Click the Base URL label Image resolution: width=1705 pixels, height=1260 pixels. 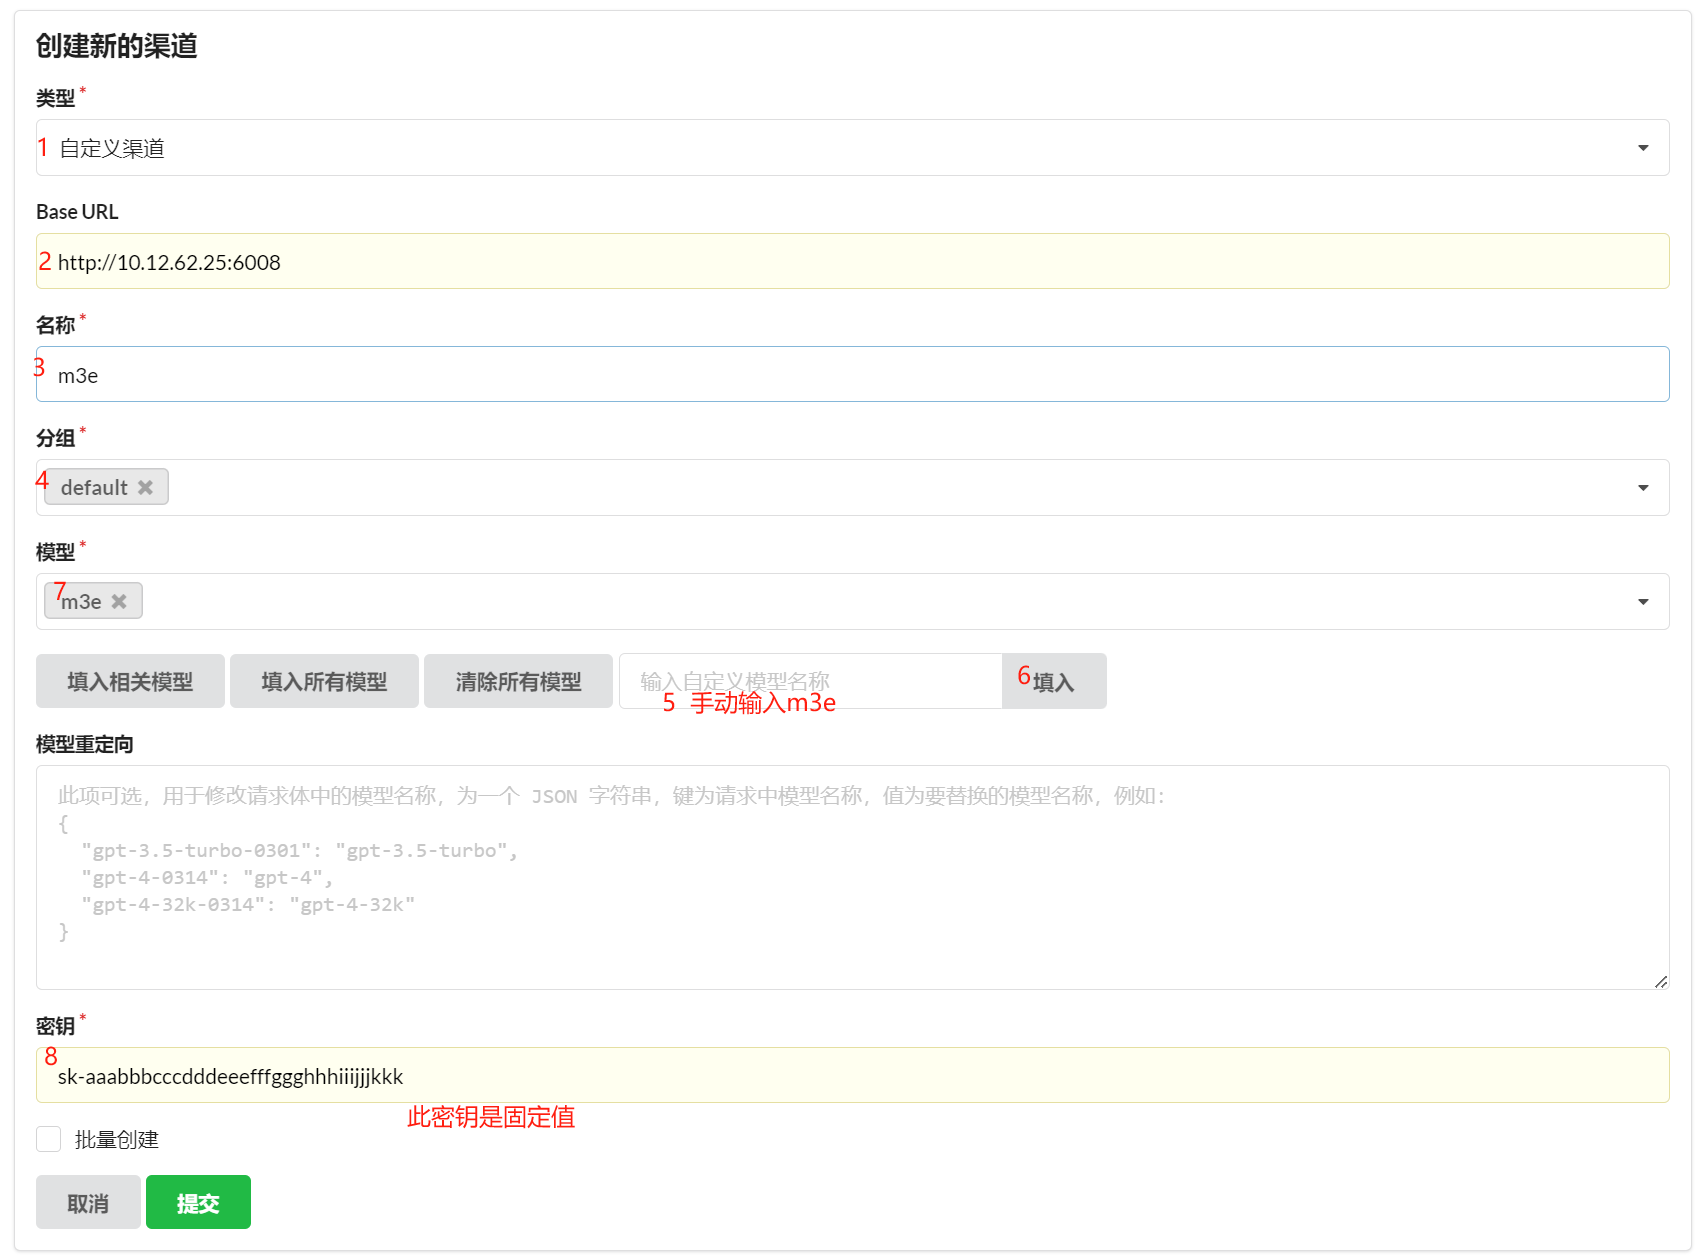click(77, 212)
